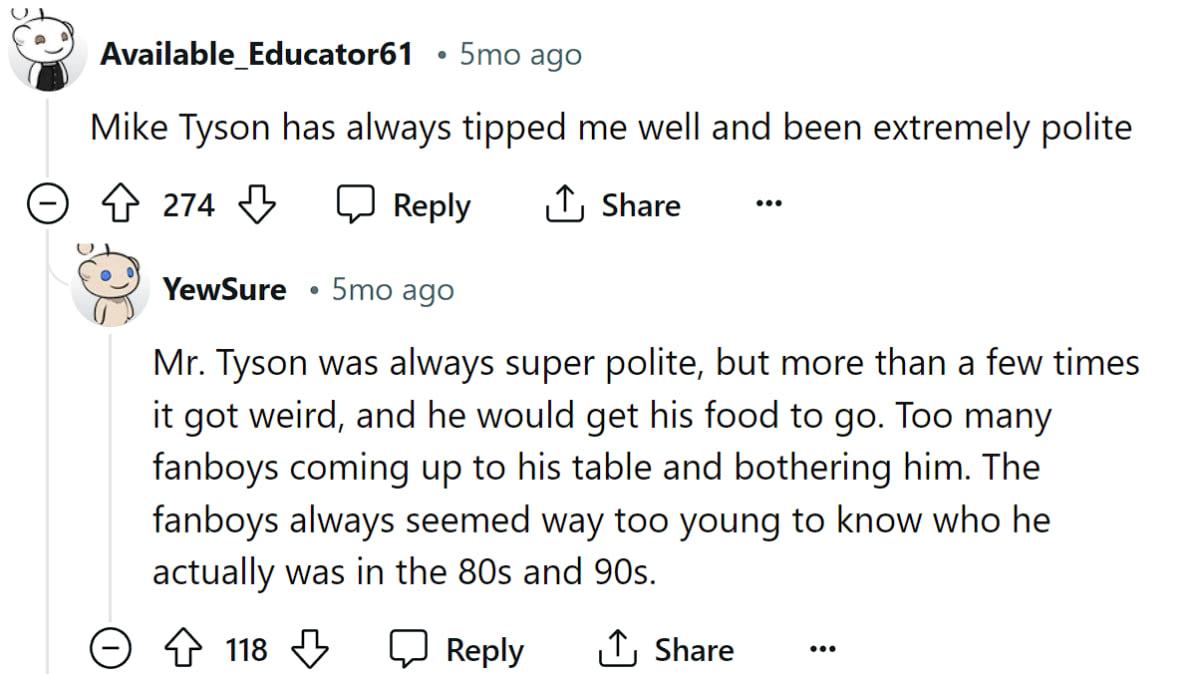1200x674 pixels.
Task: Click the 274 vote count
Action: point(188,206)
